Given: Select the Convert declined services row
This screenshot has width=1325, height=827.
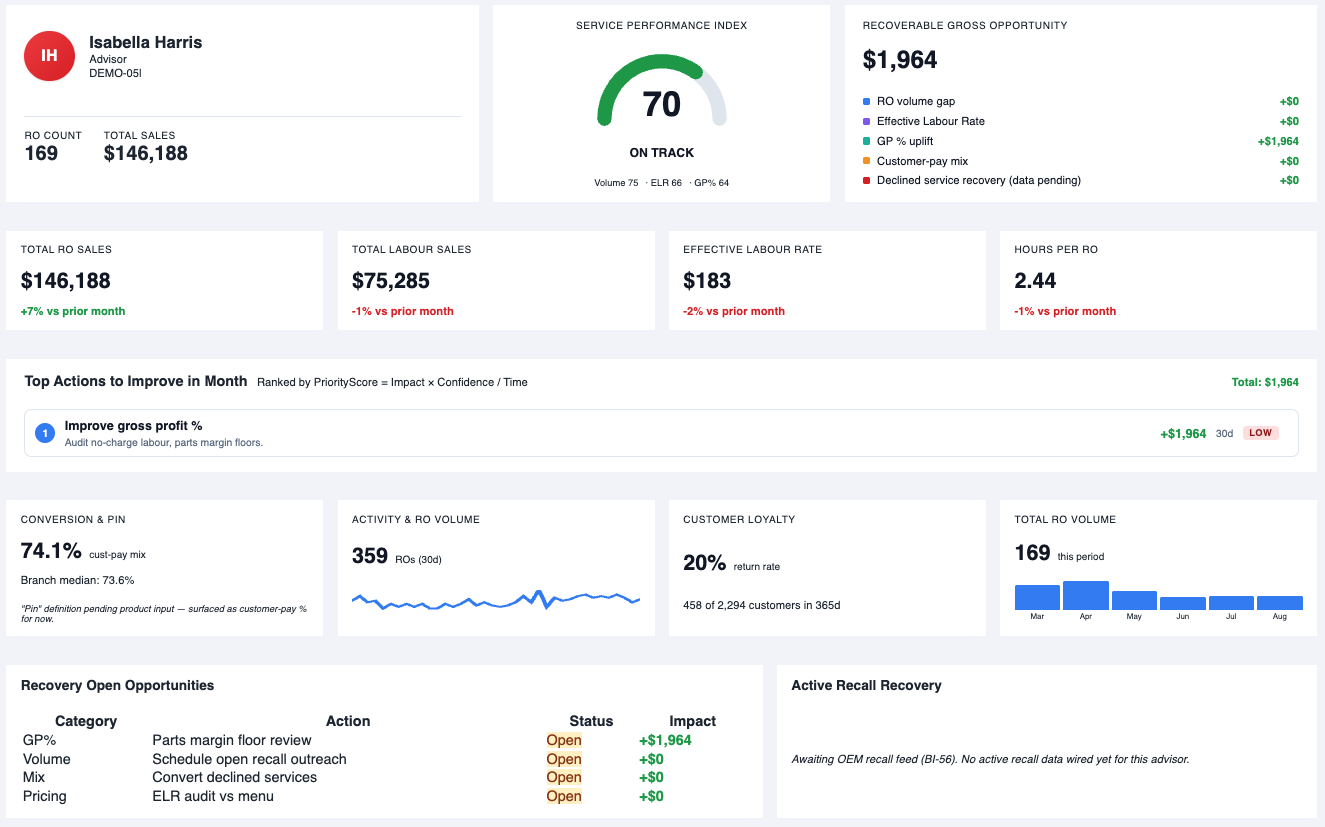Looking at the screenshot, I should 378,777.
